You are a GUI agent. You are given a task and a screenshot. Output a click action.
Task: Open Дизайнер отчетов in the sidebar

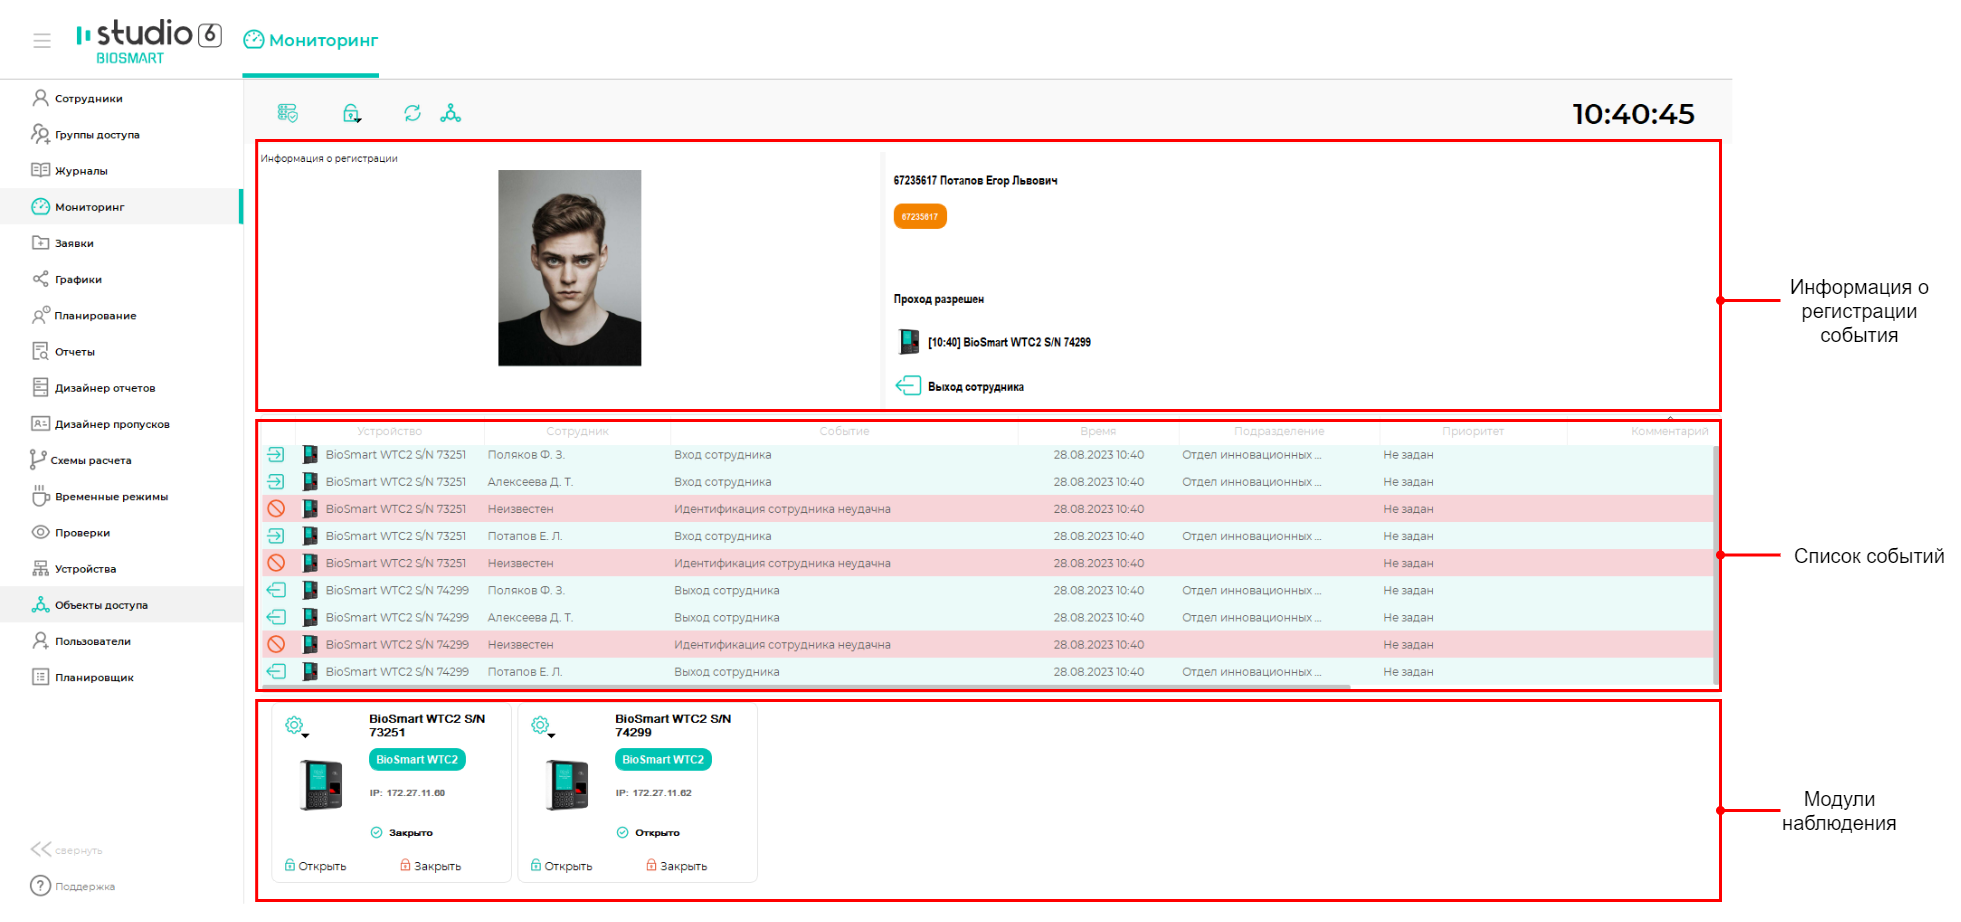[x=121, y=388]
